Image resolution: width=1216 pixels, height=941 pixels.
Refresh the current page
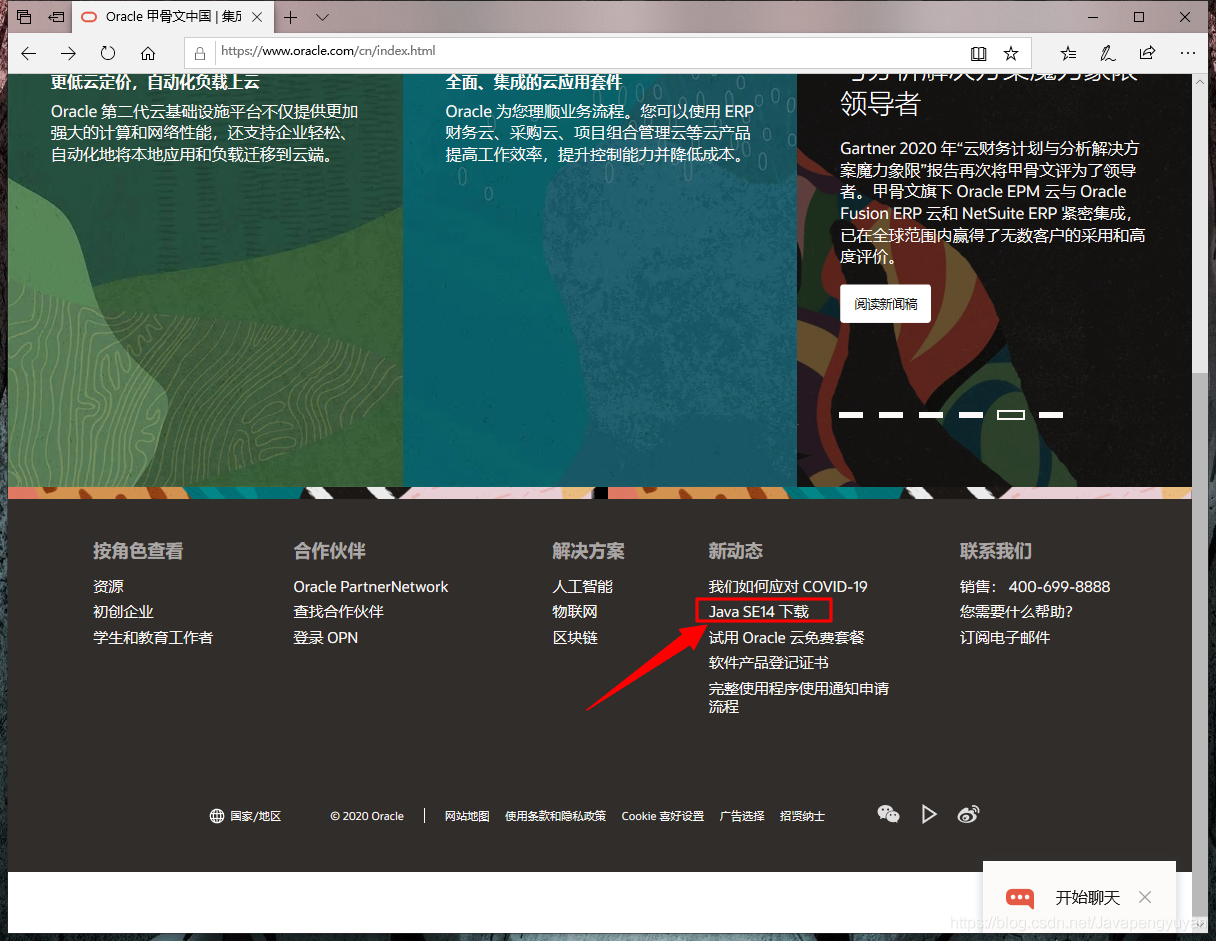108,53
